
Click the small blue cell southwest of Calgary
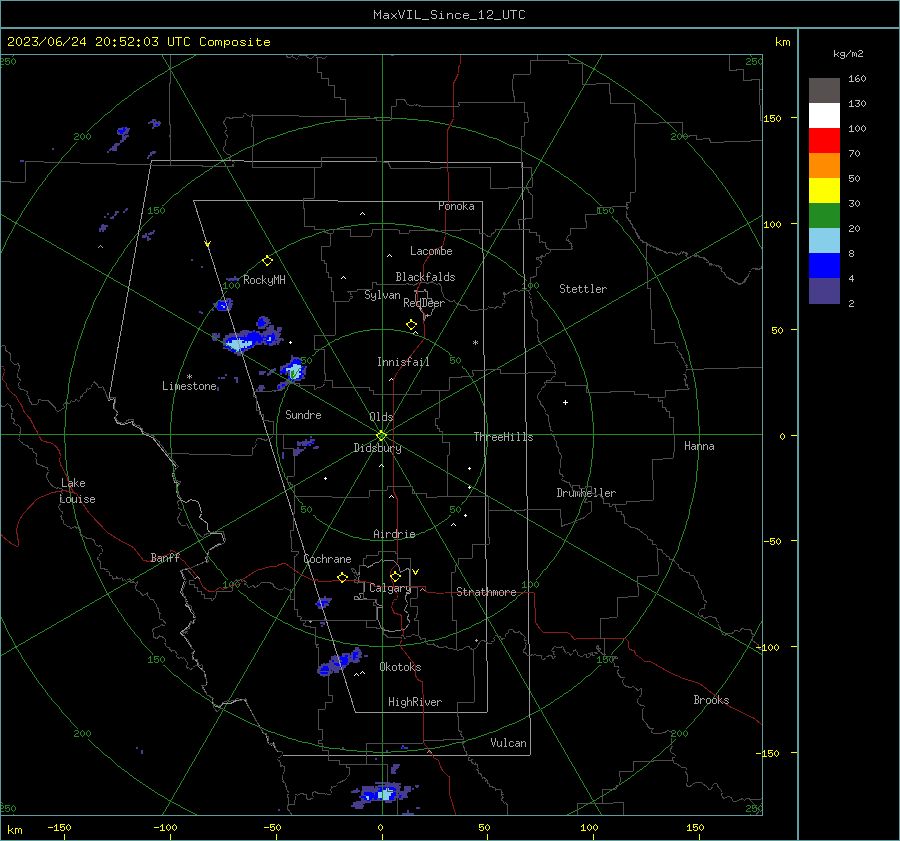coord(324,602)
